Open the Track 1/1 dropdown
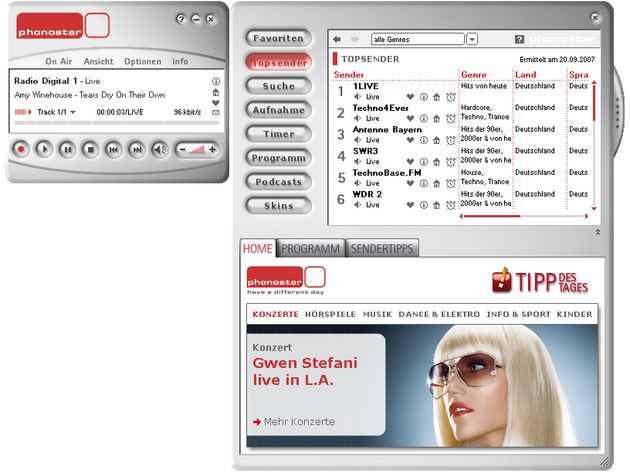This screenshot has width=630, height=472. coord(73,112)
